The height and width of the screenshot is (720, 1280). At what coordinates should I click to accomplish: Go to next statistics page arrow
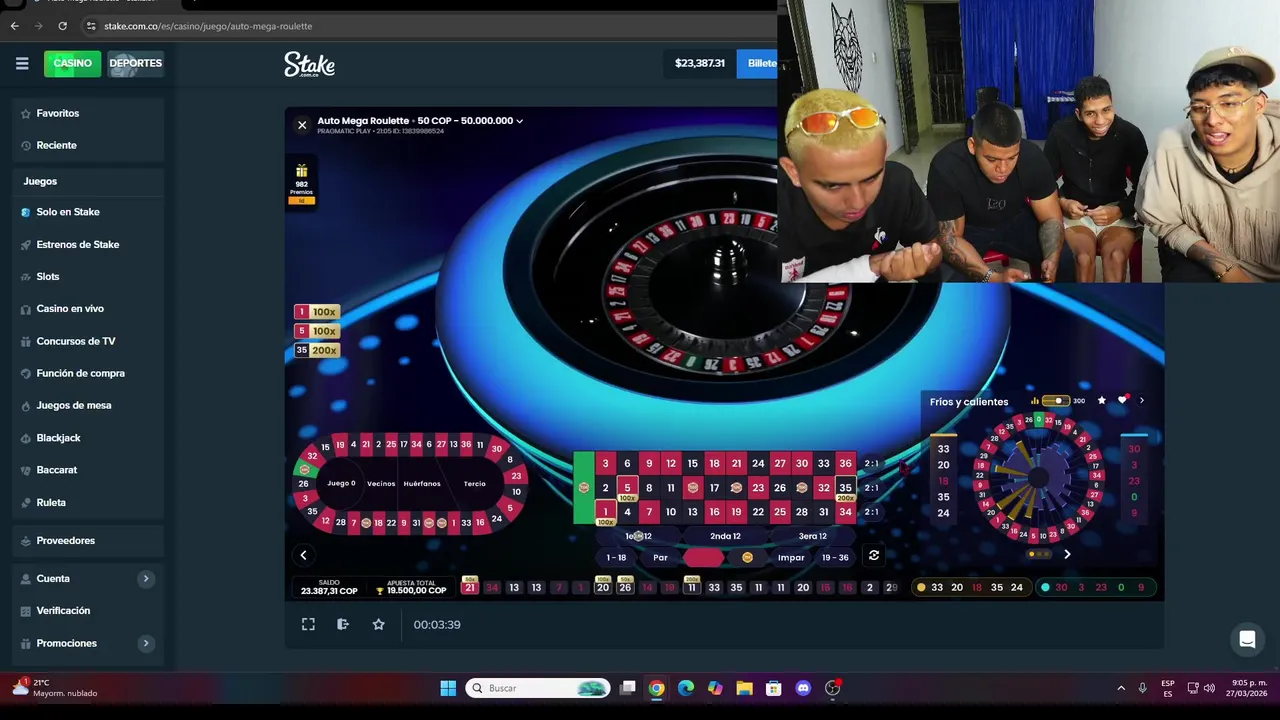[x=1067, y=554]
